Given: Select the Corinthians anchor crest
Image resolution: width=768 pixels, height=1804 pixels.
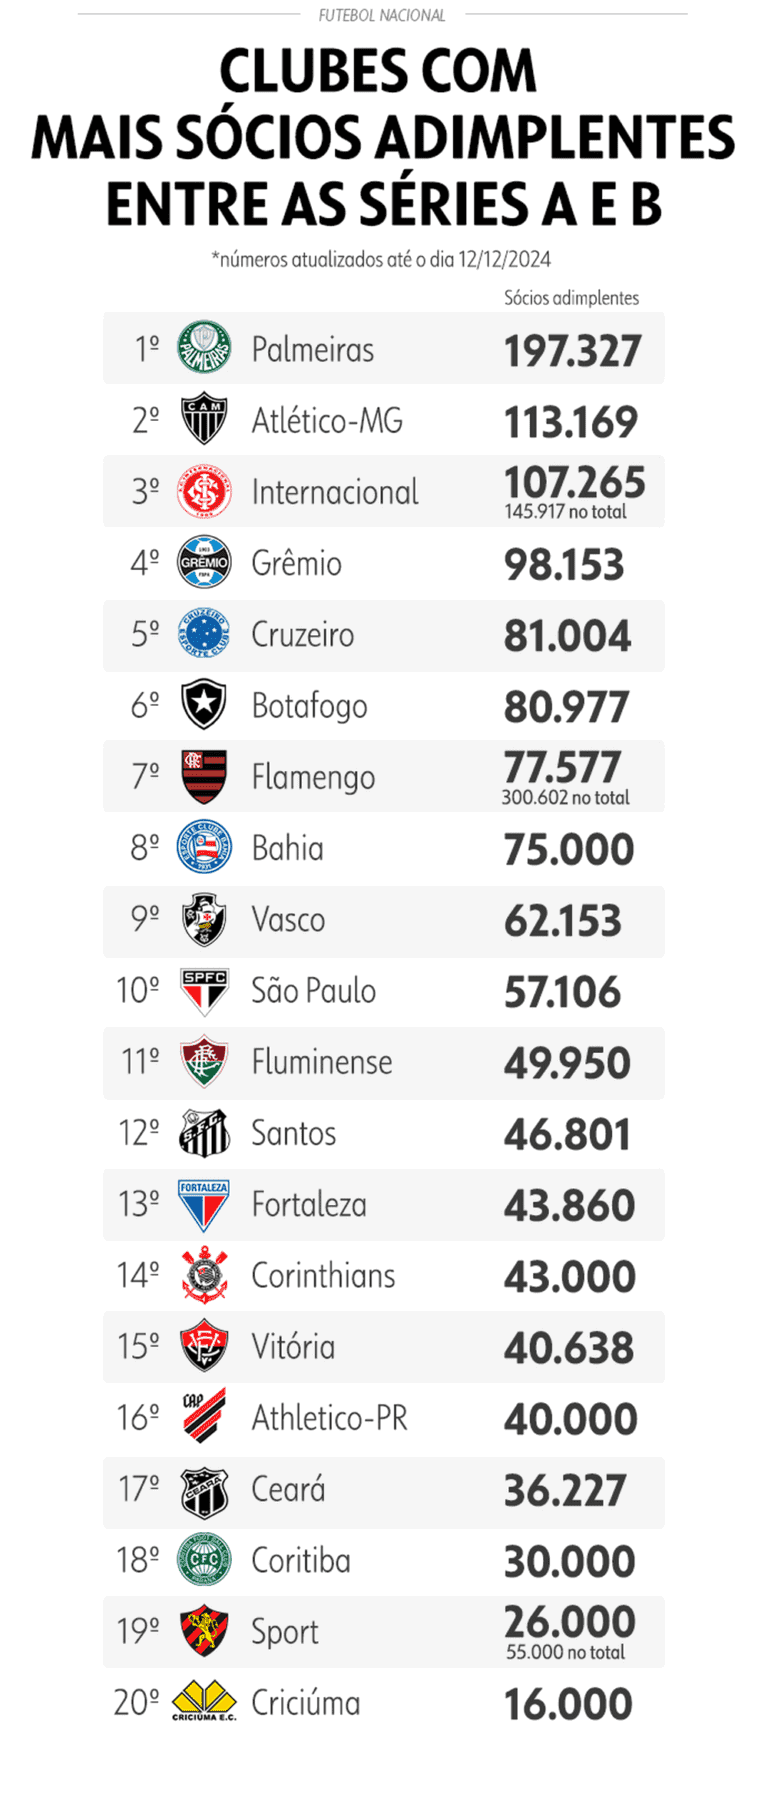Looking at the screenshot, I should (x=204, y=1275).
